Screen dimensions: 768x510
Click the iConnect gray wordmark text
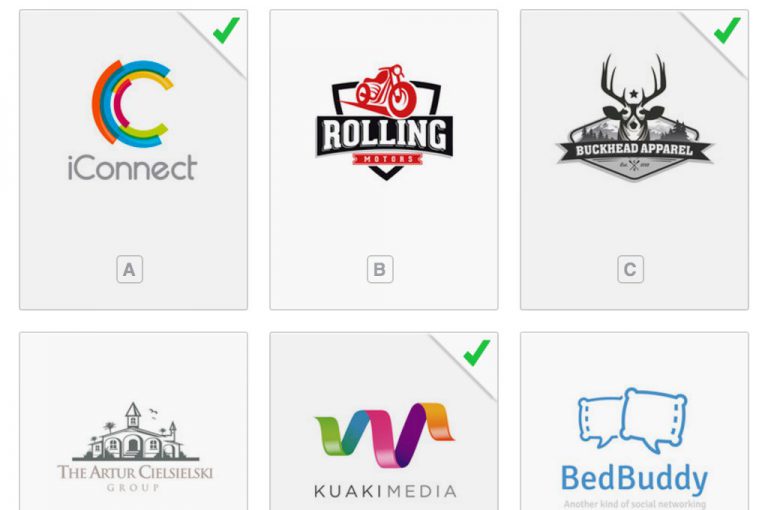click(x=132, y=168)
